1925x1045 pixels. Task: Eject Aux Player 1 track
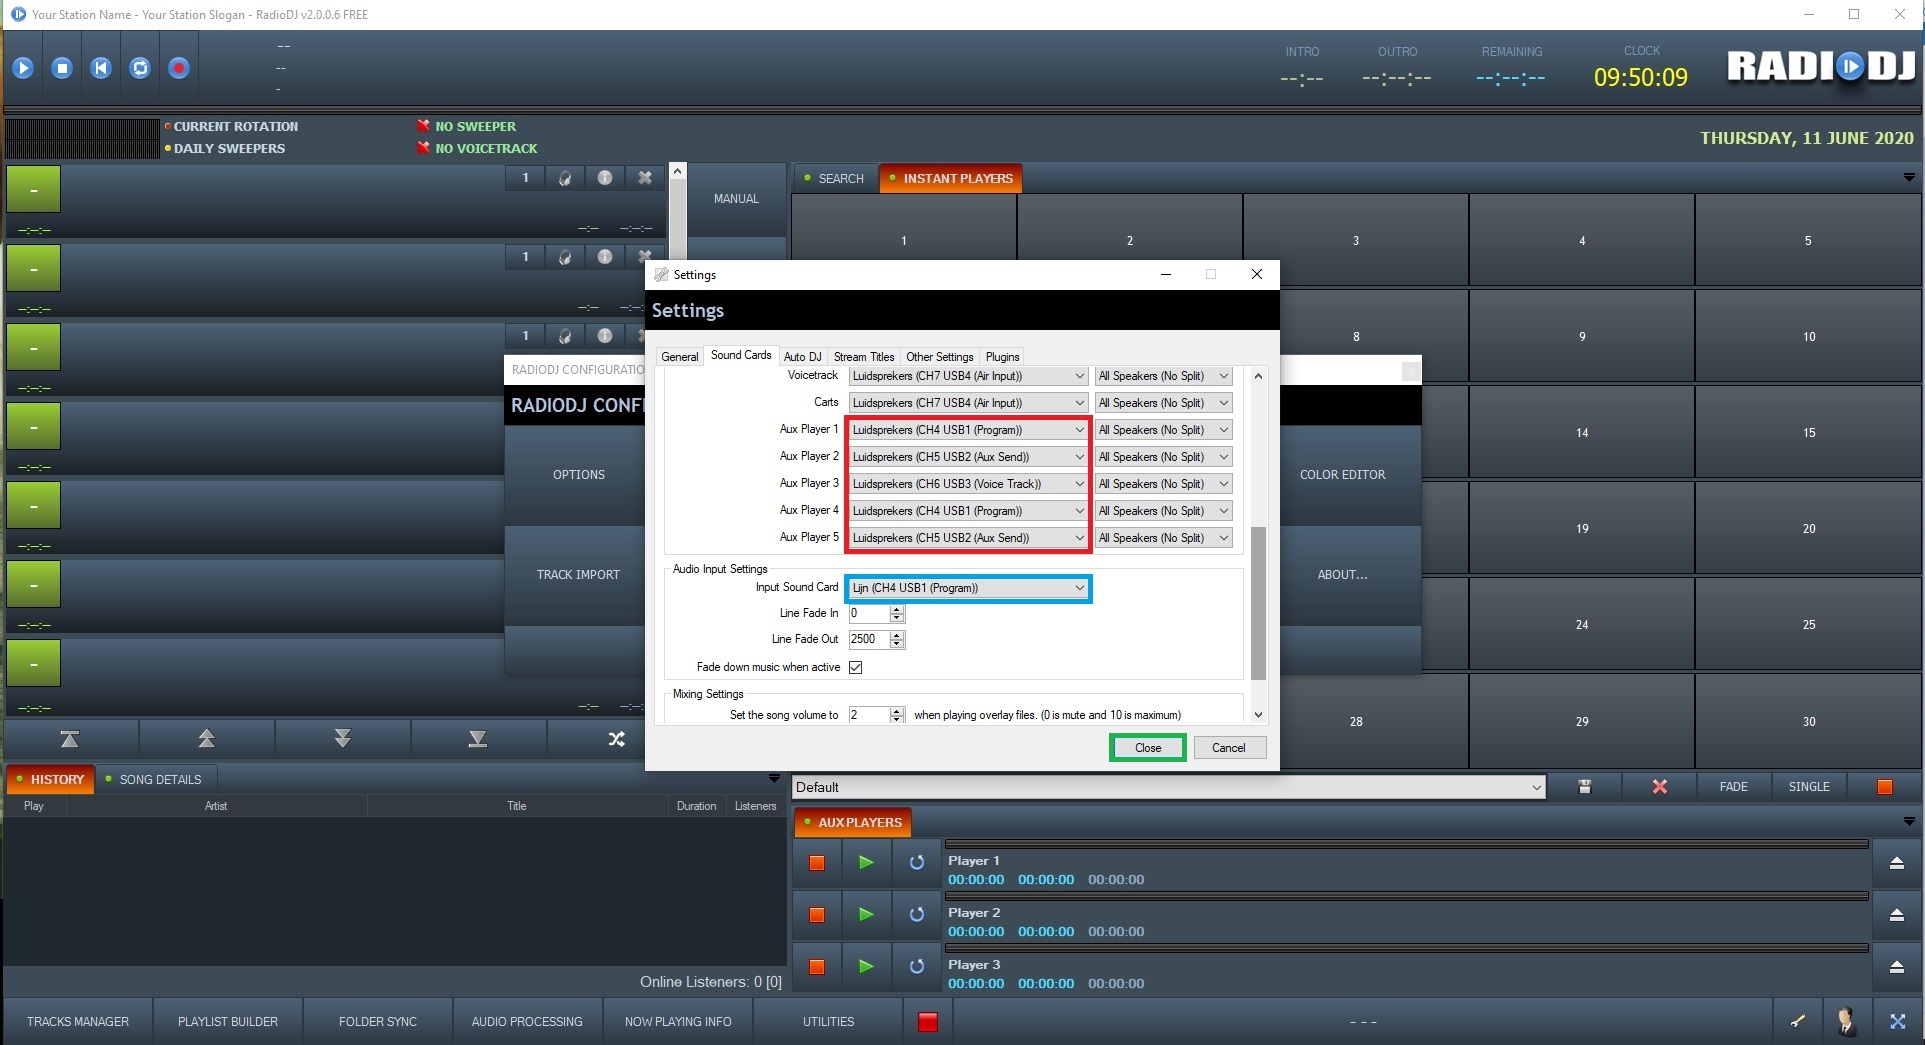tap(1896, 863)
